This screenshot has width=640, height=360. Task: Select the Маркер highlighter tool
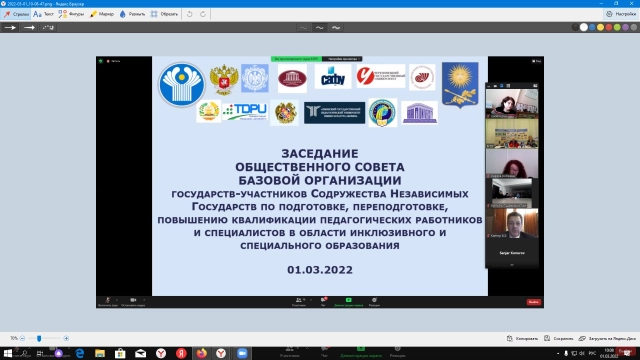point(102,14)
